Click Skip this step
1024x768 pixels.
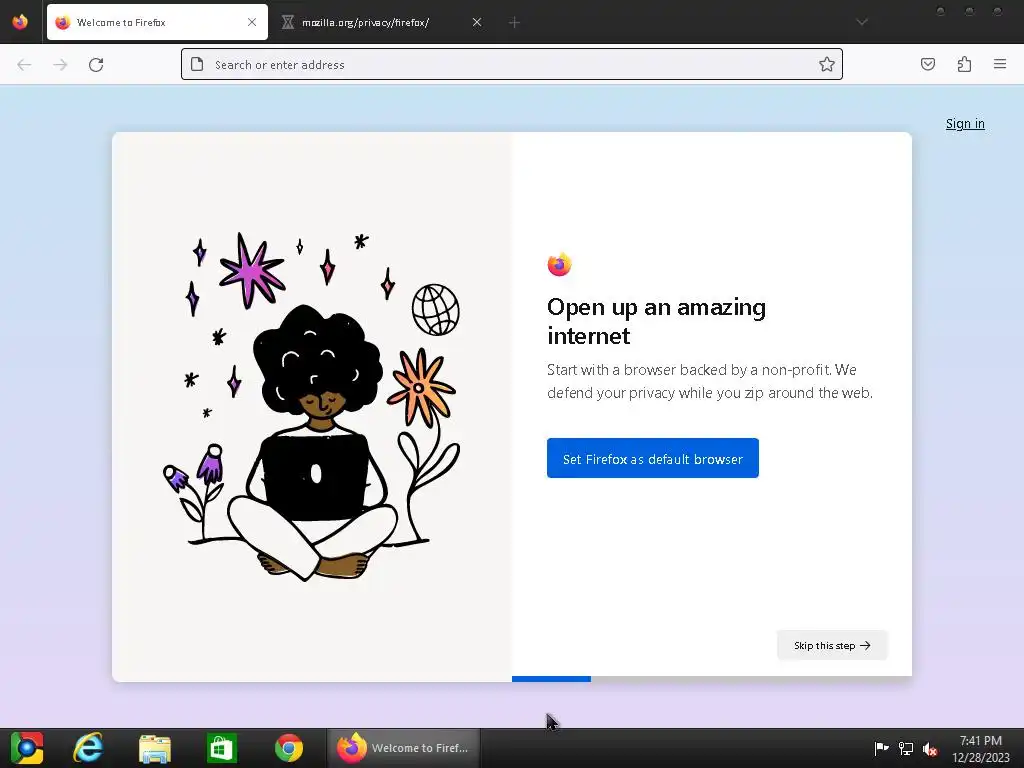point(832,645)
